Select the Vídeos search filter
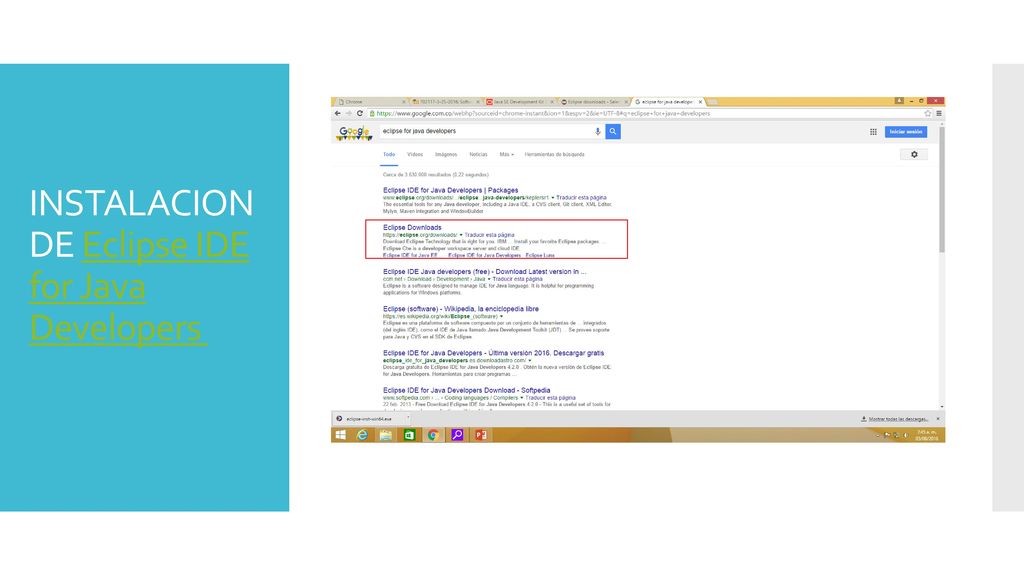 coord(415,155)
